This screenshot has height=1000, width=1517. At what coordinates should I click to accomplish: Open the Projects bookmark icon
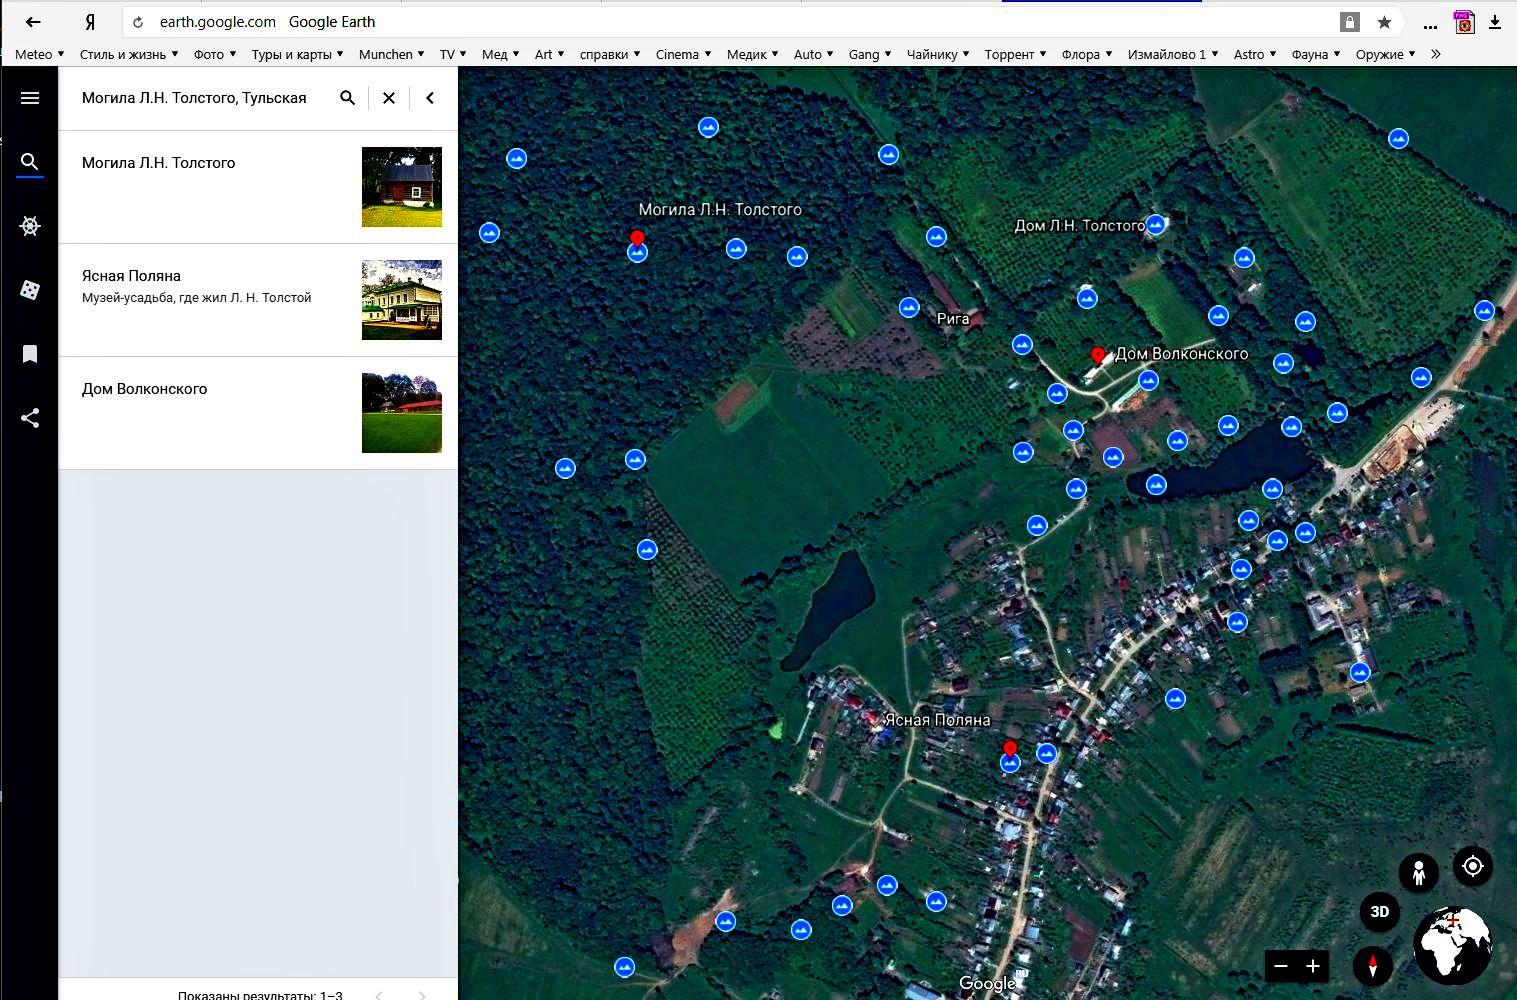30,354
